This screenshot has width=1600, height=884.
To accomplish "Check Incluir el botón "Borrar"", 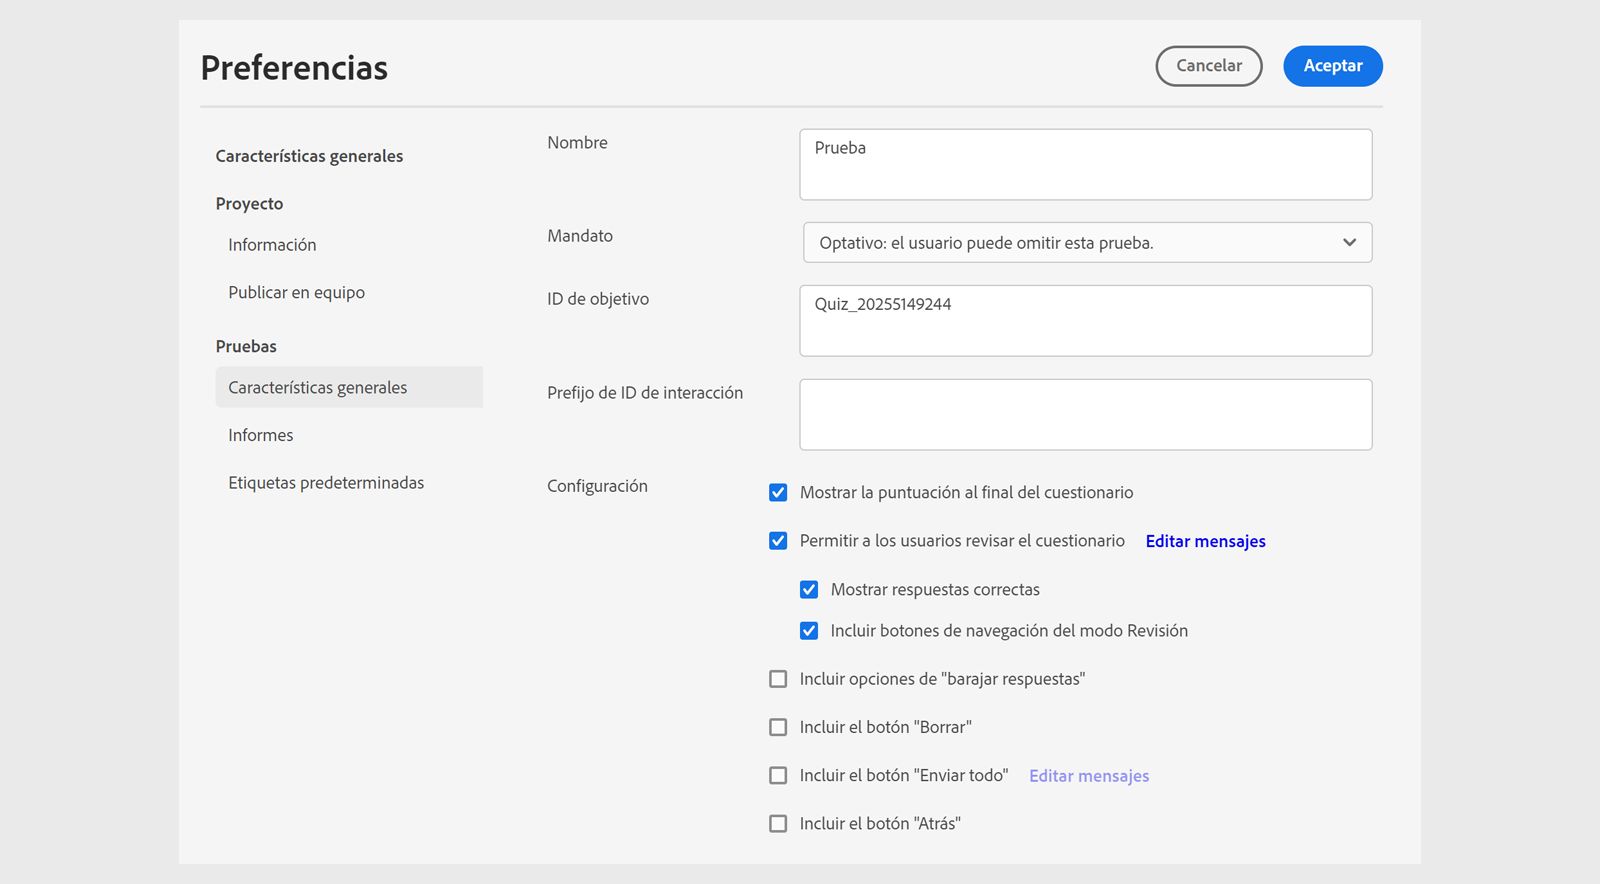I will click(x=778, y=727).
